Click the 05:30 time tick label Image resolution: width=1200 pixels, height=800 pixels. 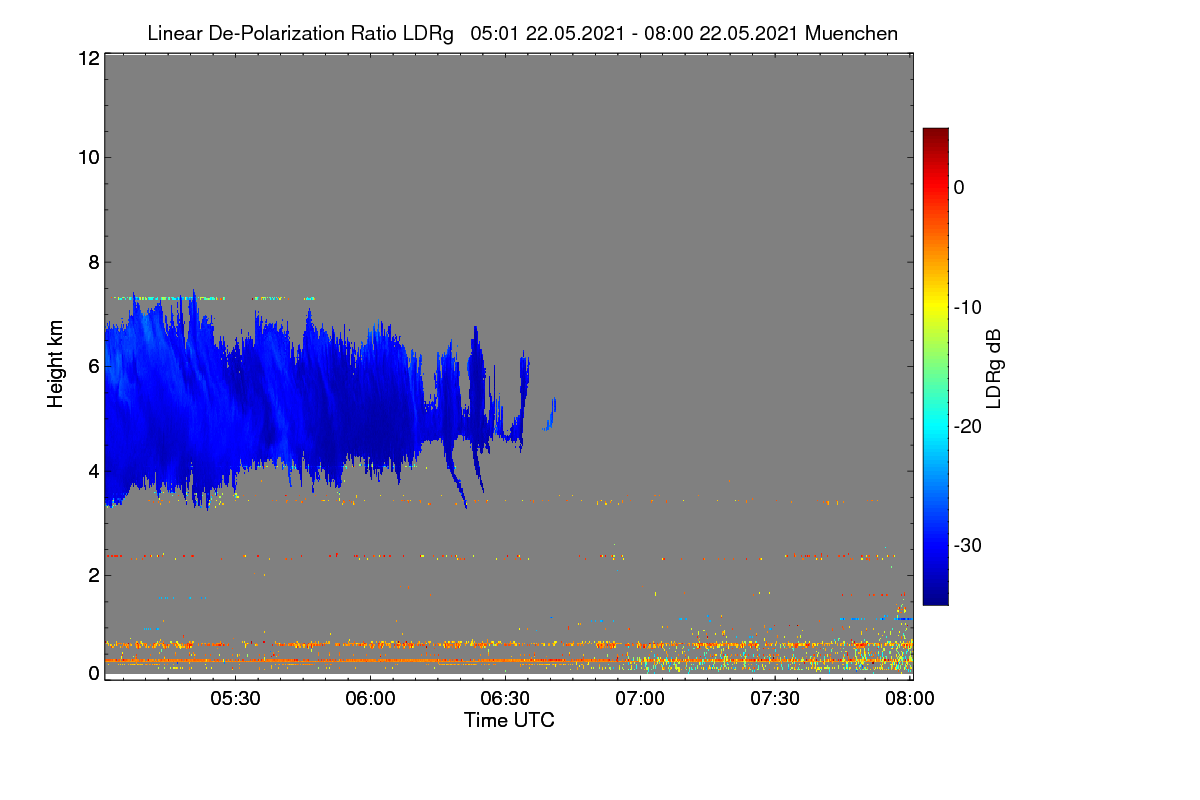pos(235,698)
